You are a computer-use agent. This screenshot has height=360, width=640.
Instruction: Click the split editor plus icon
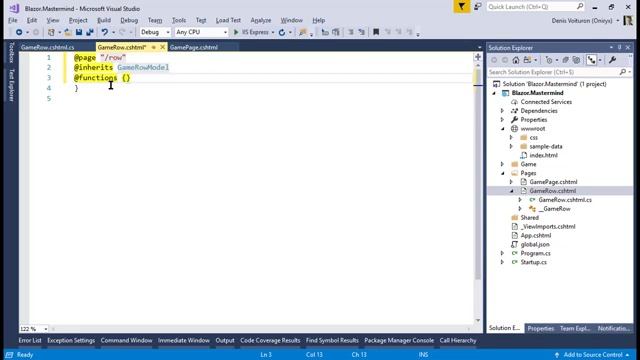point(478,57)
